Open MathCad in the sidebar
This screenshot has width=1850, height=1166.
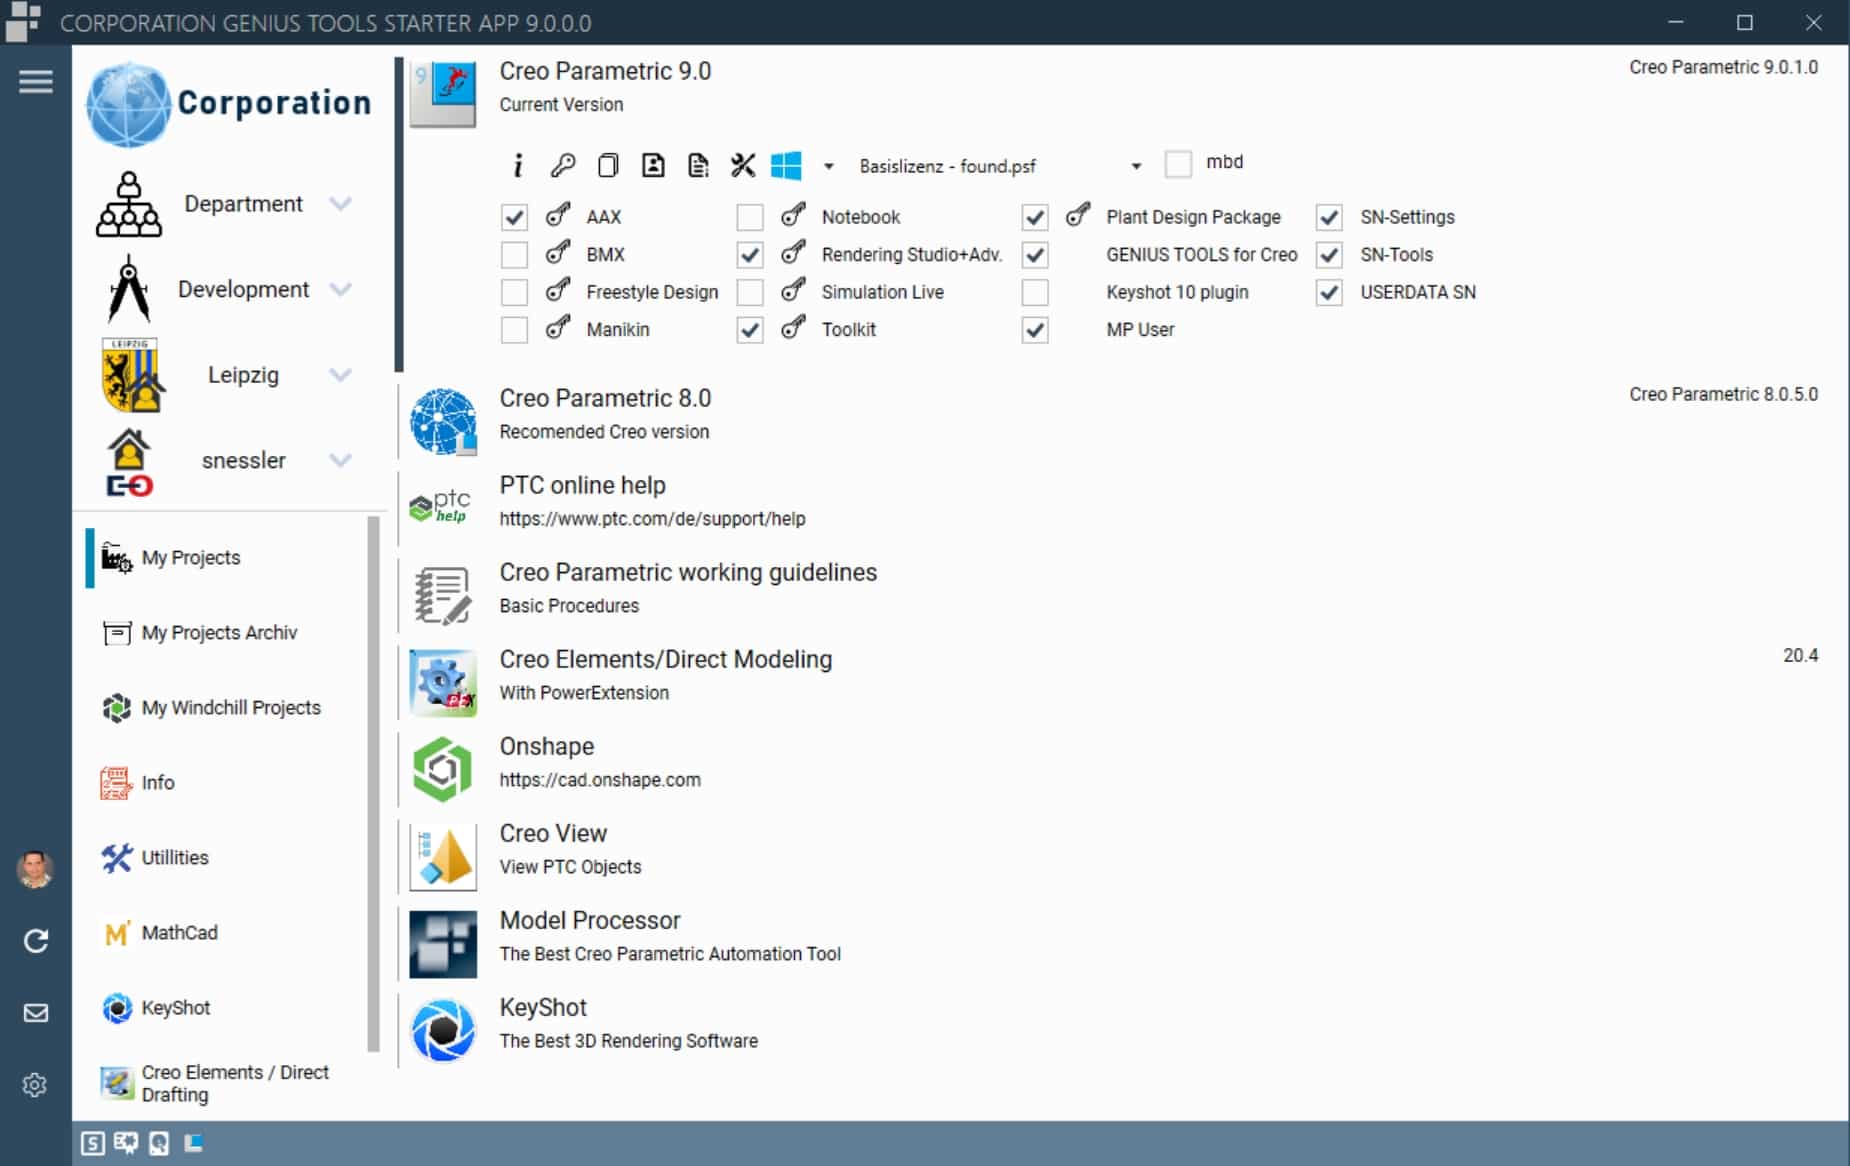click(x=225, y=933)
